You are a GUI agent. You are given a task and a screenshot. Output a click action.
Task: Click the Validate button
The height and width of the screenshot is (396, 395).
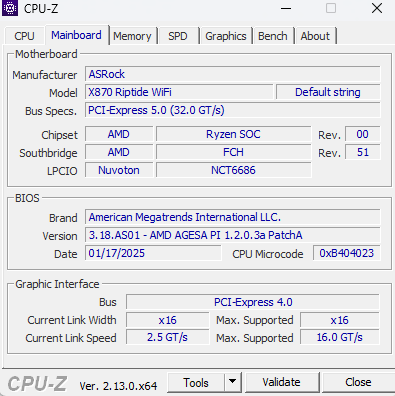click(281, 383)
